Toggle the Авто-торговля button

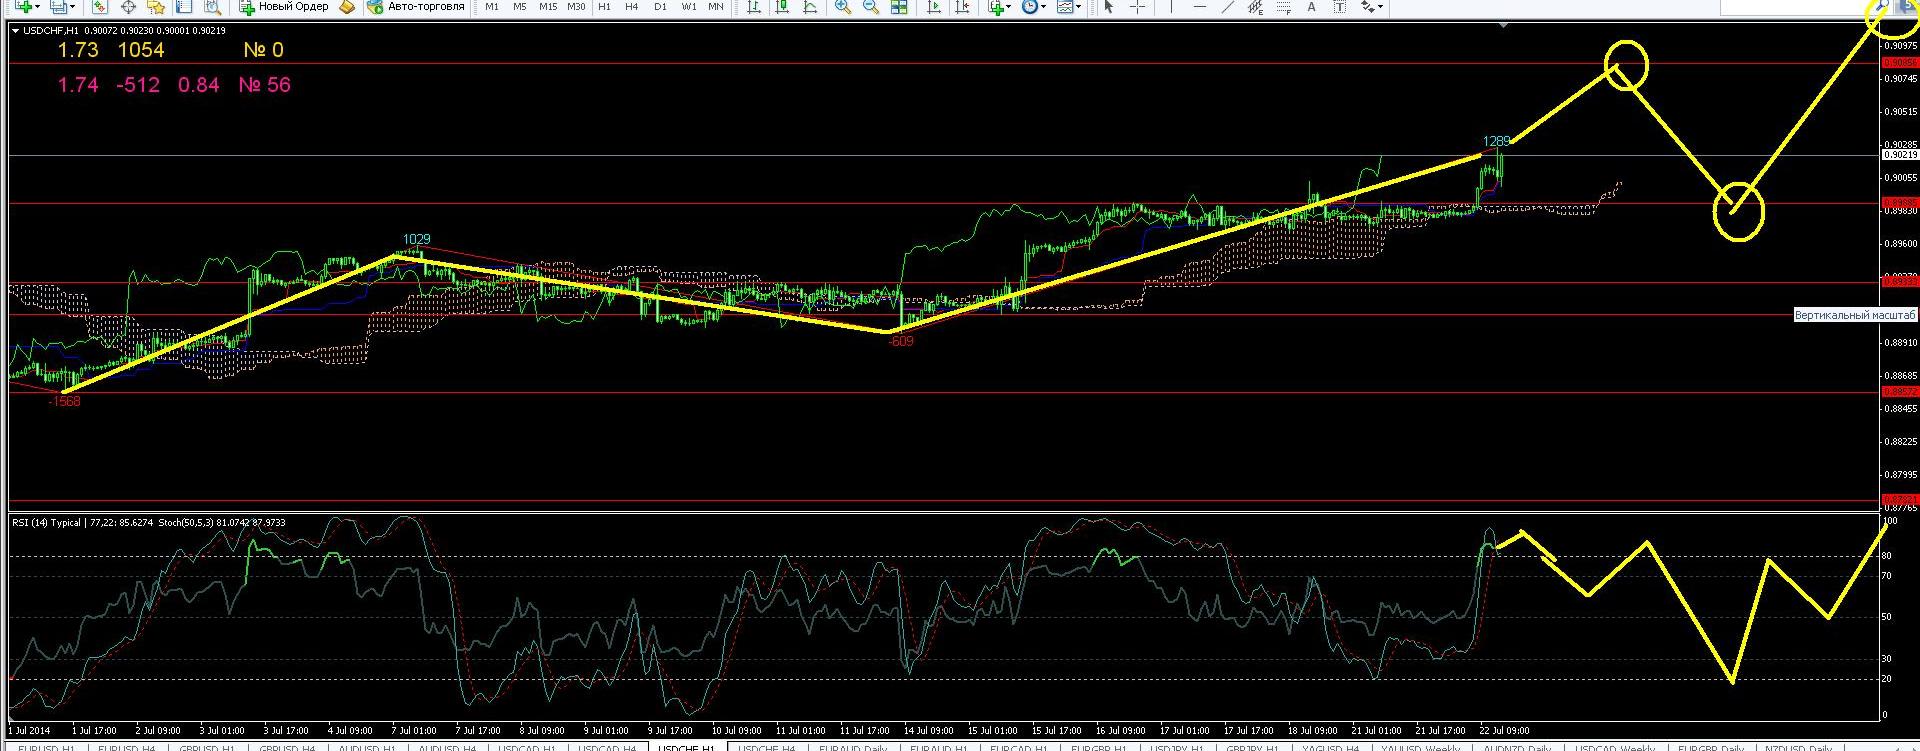point(416,7)
